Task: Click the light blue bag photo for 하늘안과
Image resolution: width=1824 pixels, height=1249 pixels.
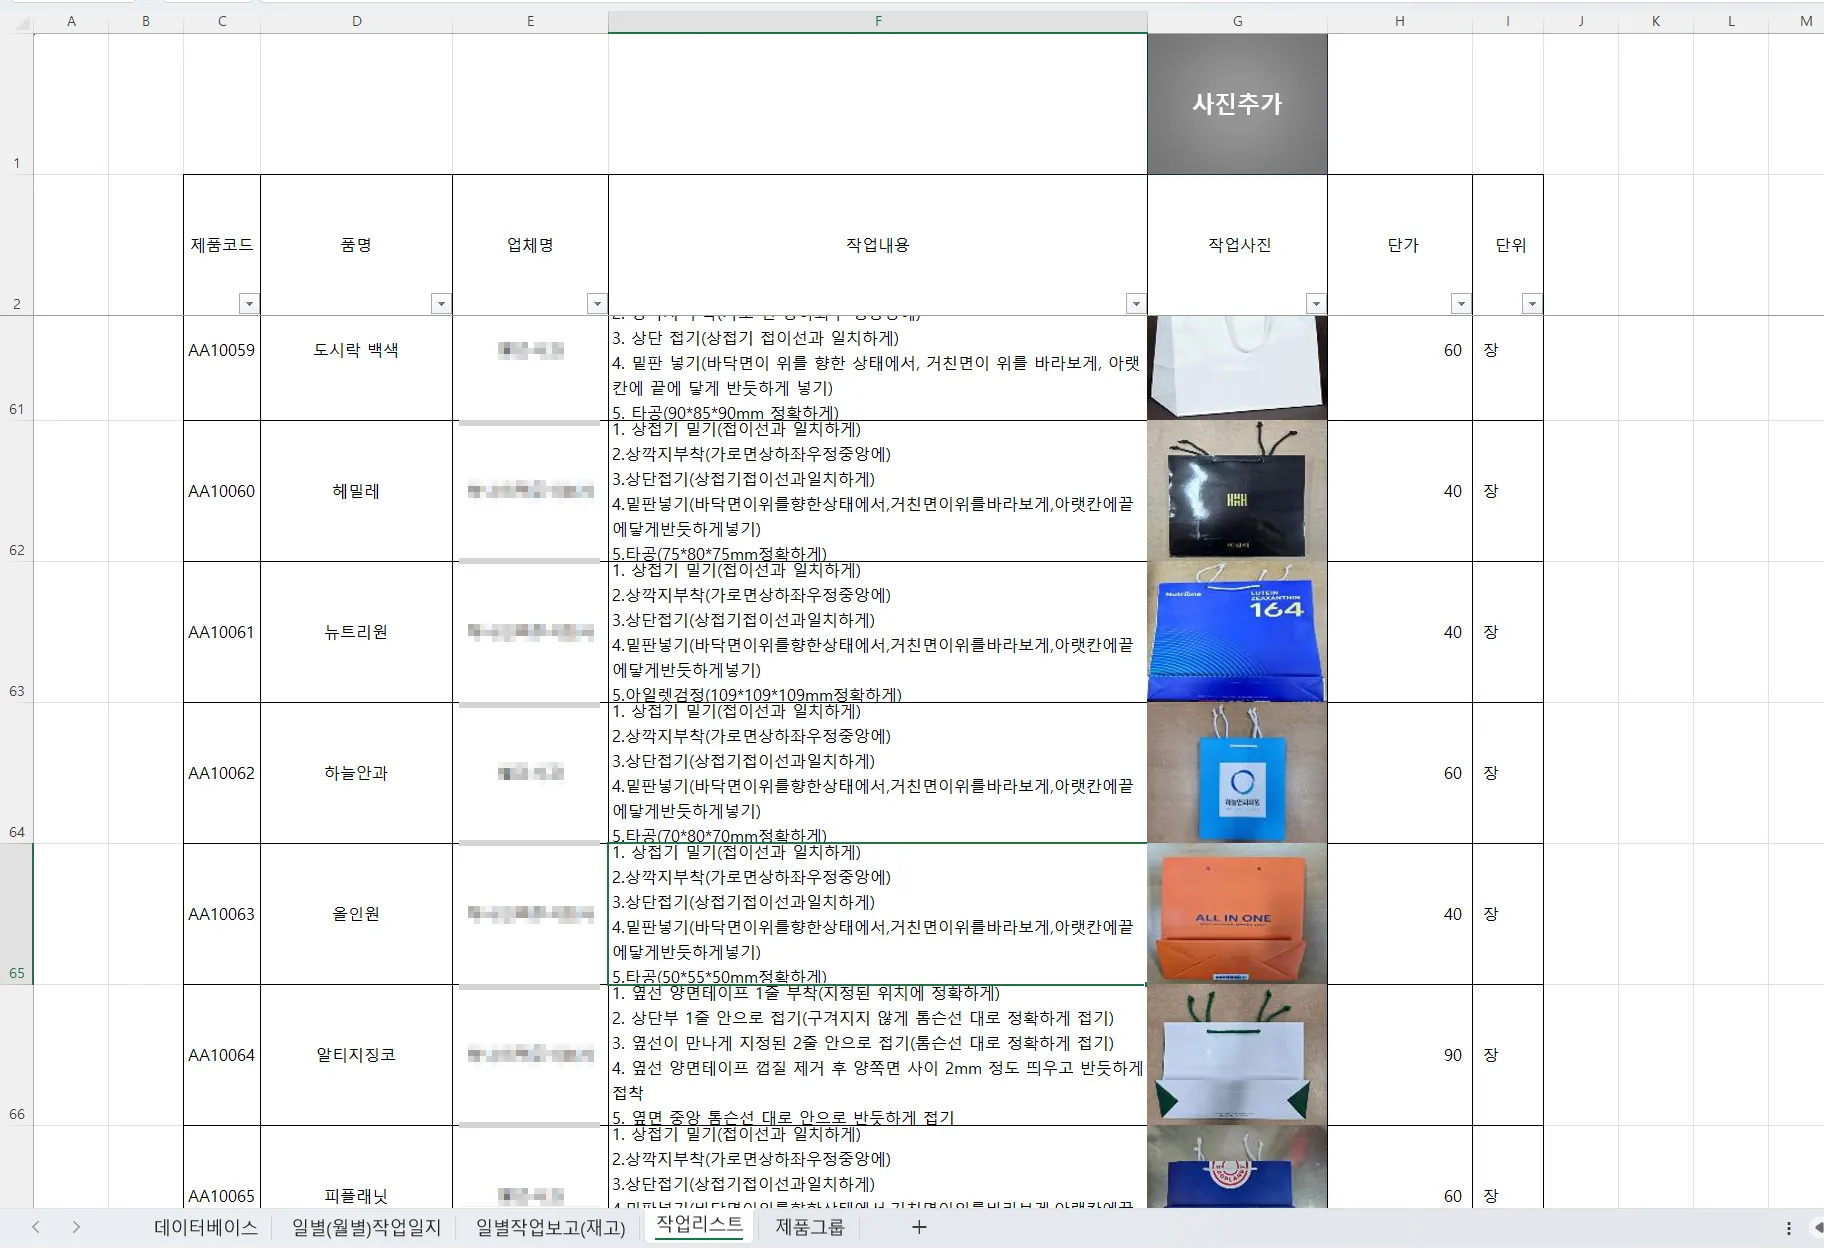Action: click(x=1237, y=773)
